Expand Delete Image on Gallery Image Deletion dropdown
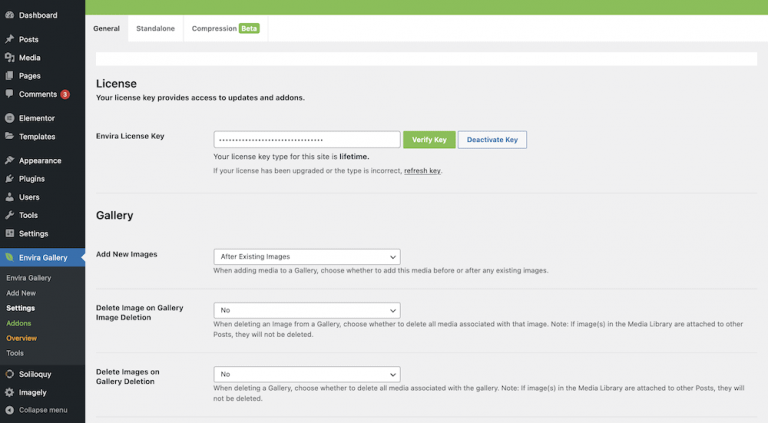Image resolution: width=768 pixels, height=423 pixels. coord(306,310)
